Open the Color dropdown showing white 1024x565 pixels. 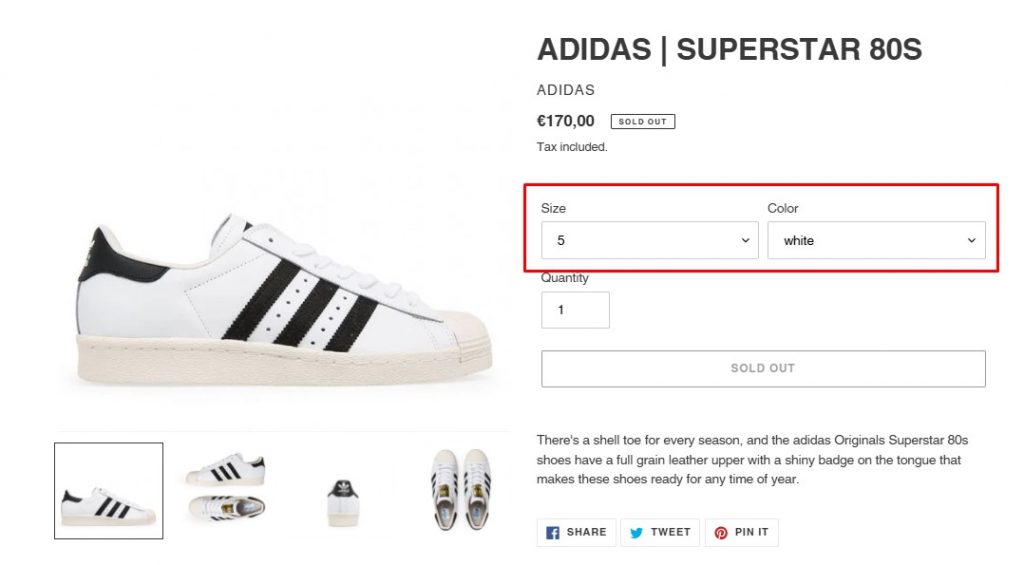(x=876, y=241)
